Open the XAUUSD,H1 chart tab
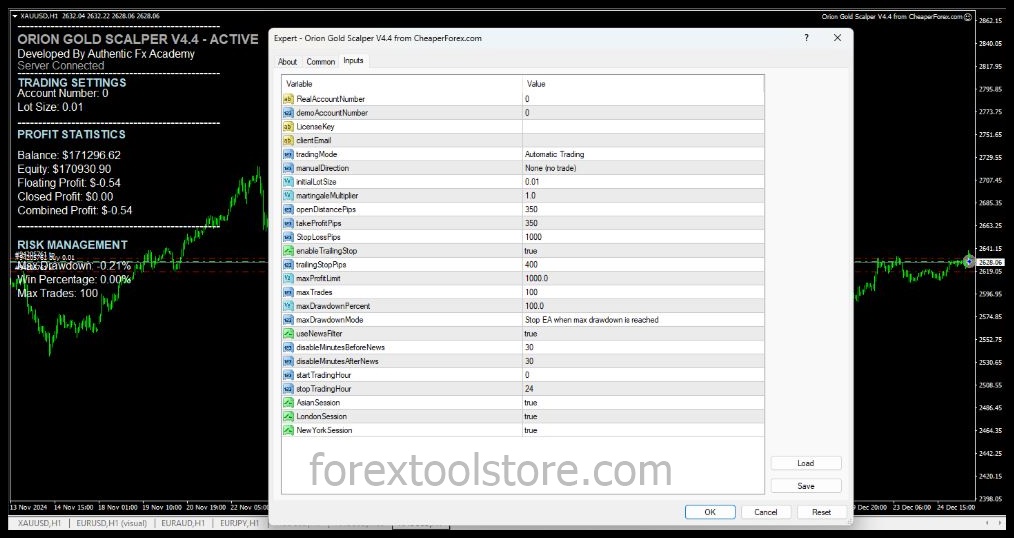 click(x=39, y=523)
